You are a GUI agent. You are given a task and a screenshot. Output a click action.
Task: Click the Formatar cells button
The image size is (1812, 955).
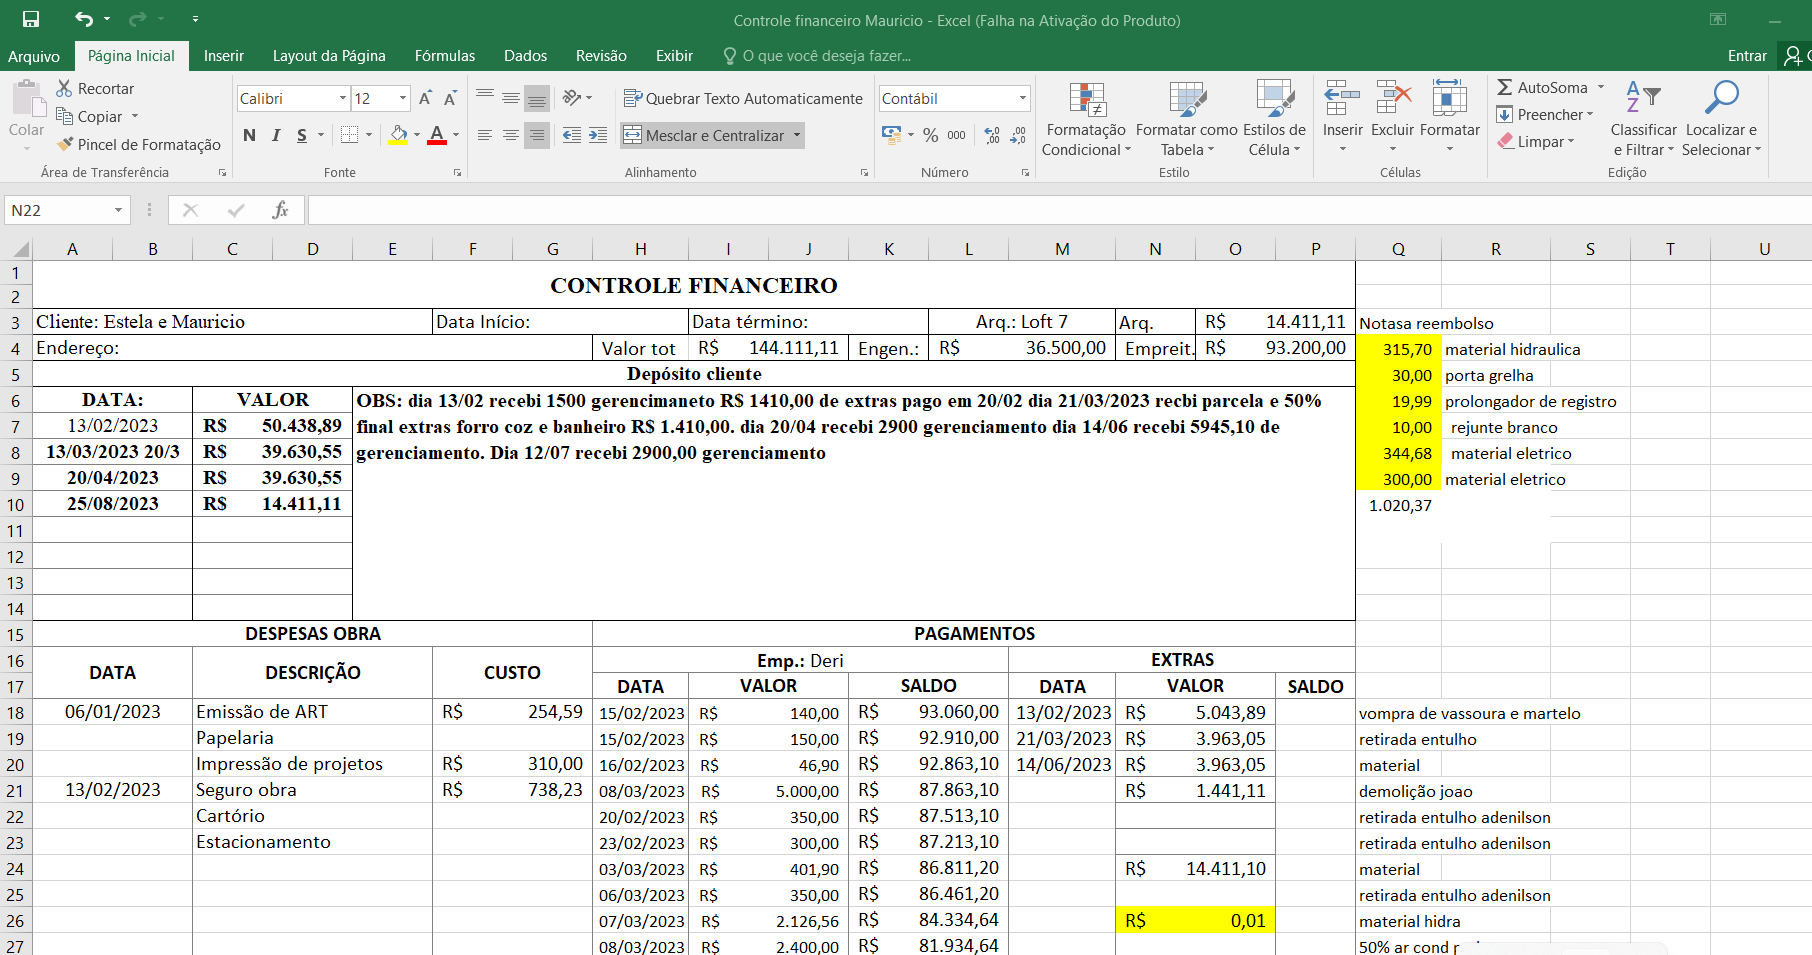(1449, 115)
